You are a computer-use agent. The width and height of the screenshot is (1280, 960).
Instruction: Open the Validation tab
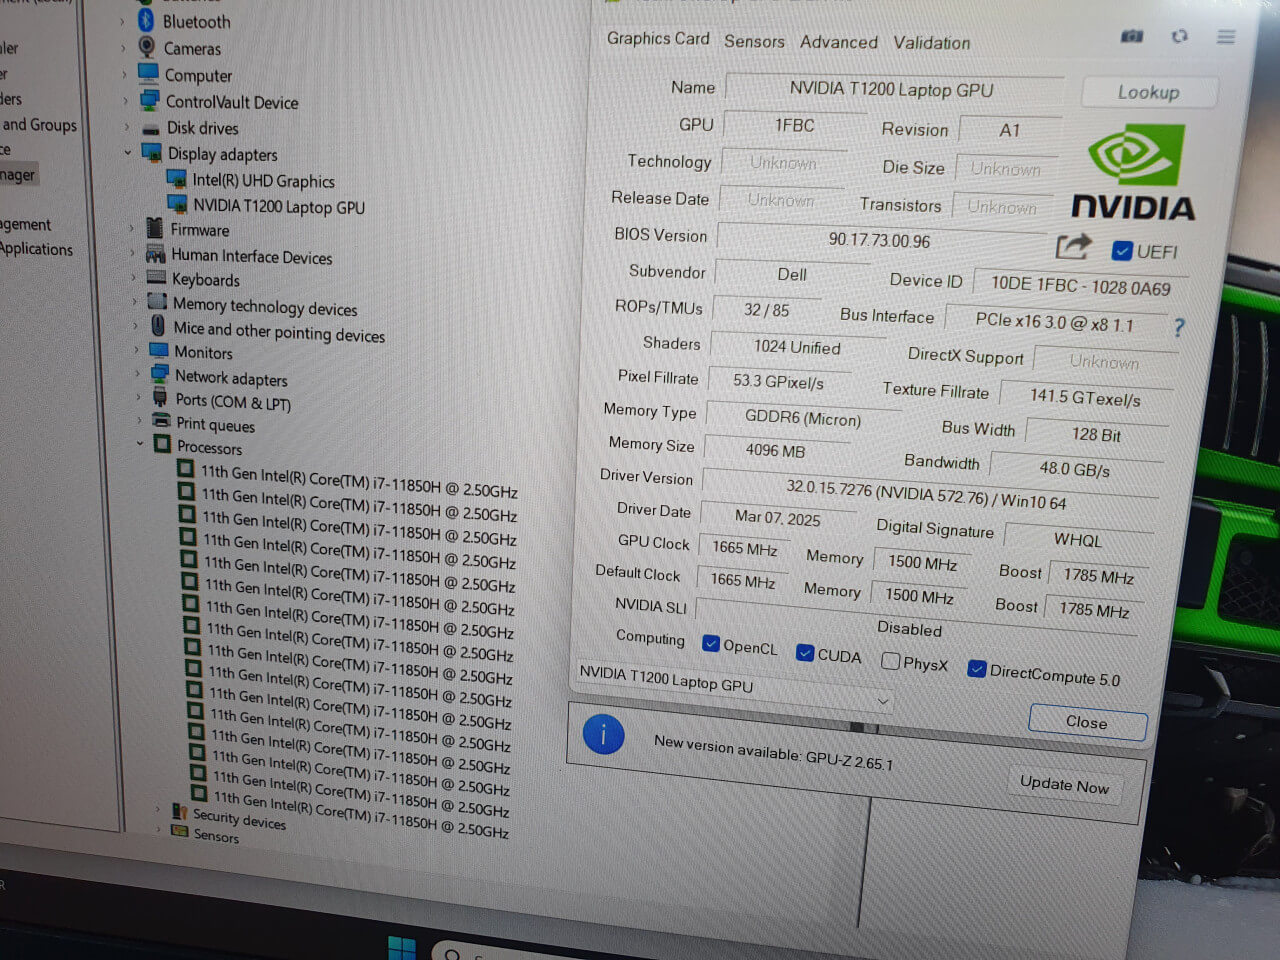pyautogui.click(x=931, y=43)
